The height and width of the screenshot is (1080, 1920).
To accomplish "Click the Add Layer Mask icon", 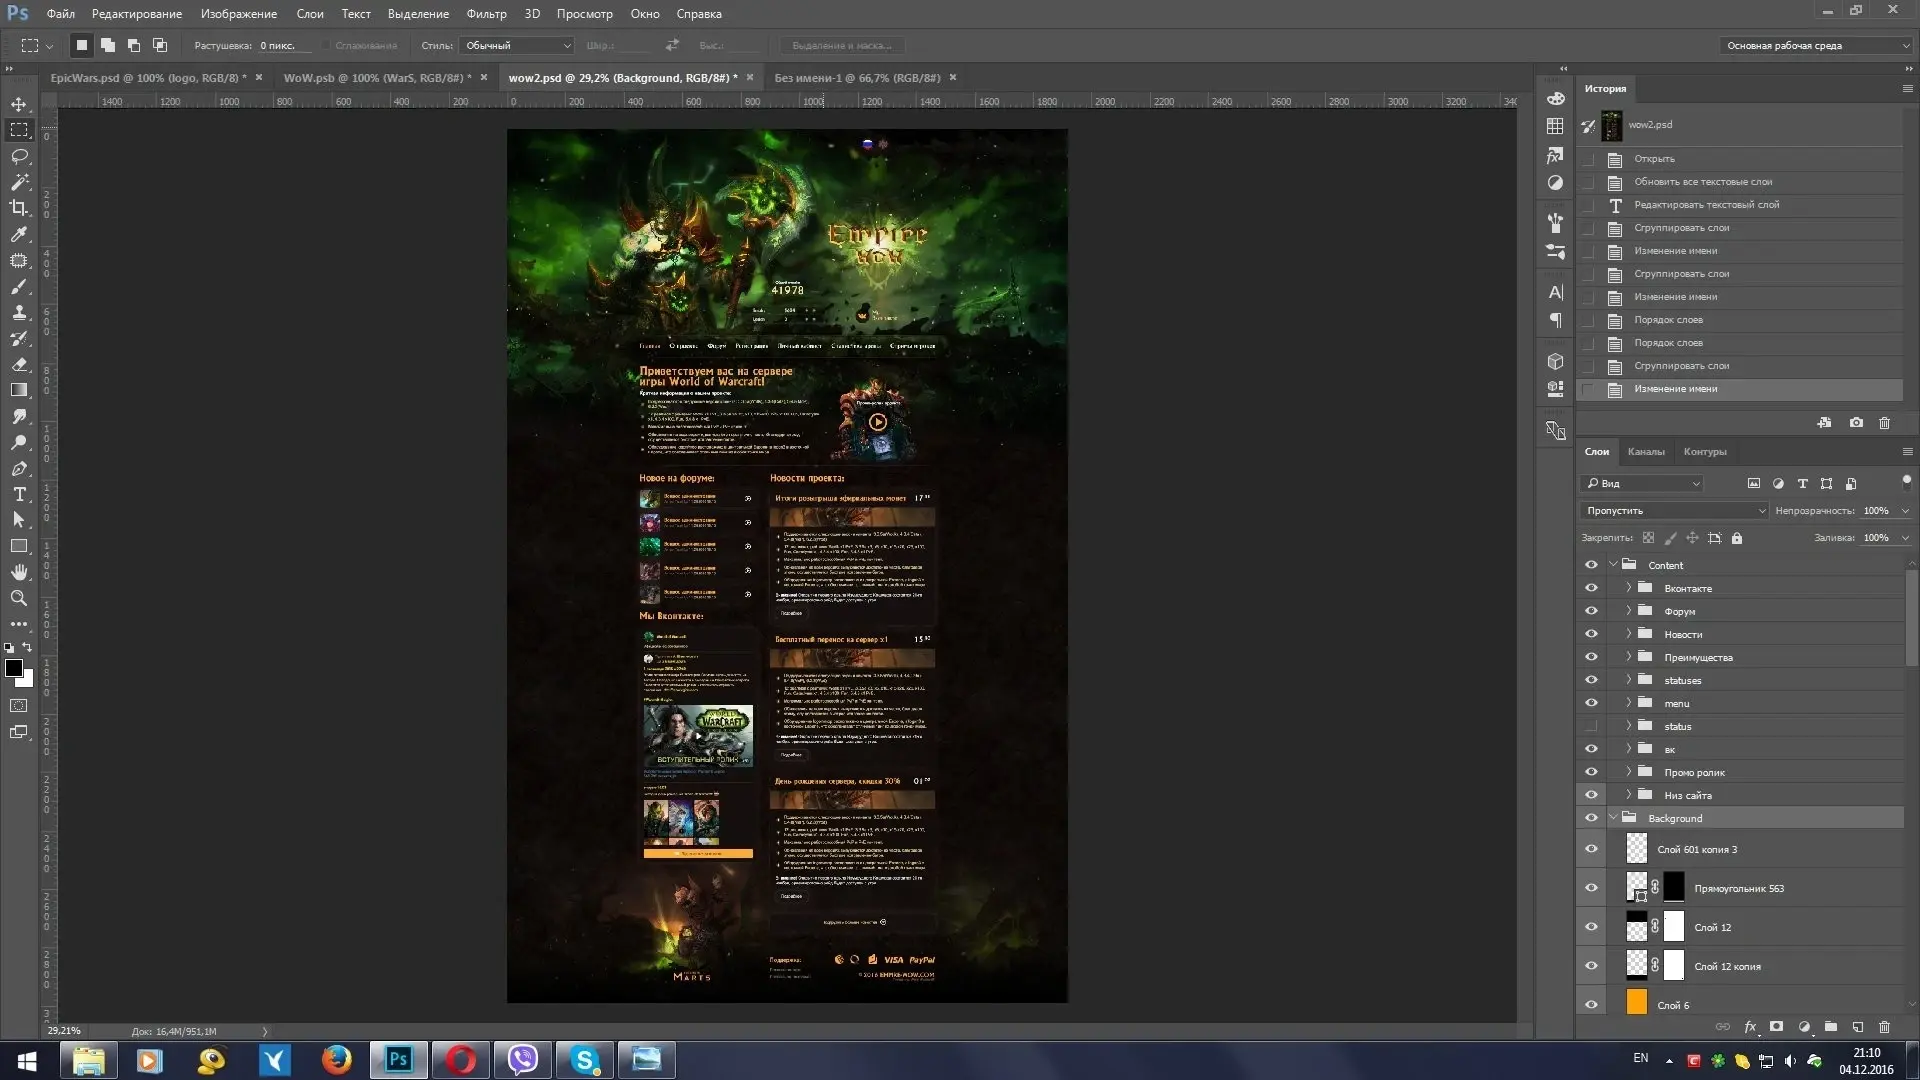I will [1777, 1027].
